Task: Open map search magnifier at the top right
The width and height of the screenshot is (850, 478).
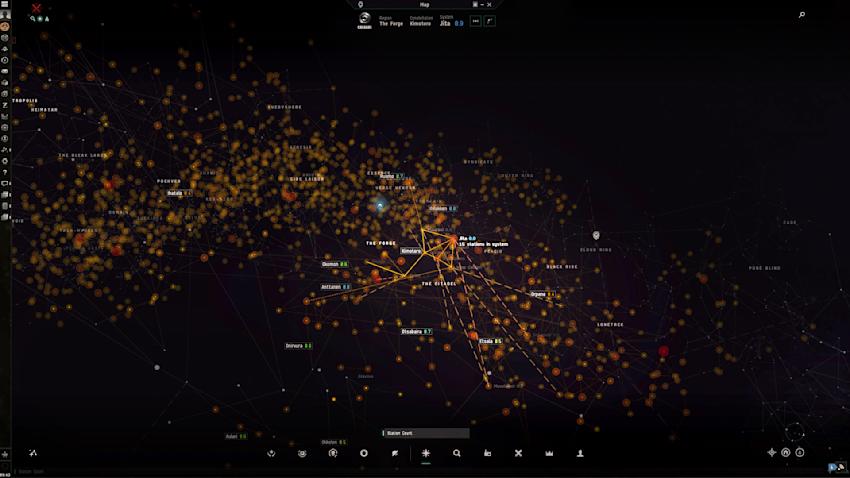Action: point(802,15)
